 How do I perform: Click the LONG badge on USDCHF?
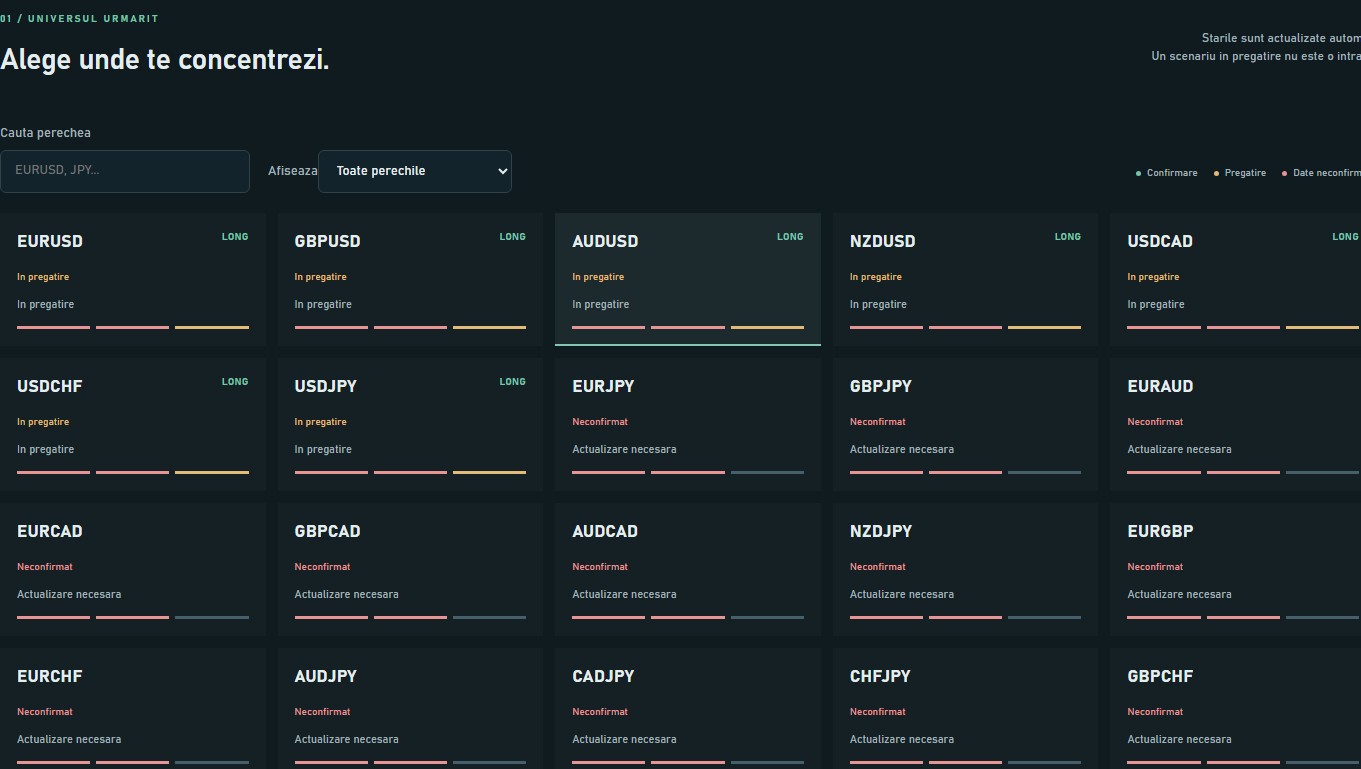pyautogui.click(x=235, y=382)
